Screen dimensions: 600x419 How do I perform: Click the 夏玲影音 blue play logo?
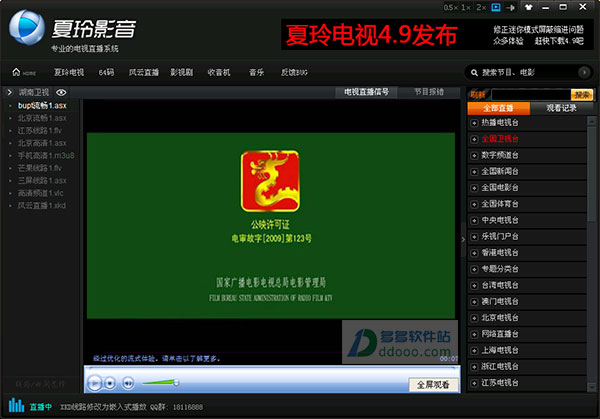pyautogui.click(x=27, y=28)
